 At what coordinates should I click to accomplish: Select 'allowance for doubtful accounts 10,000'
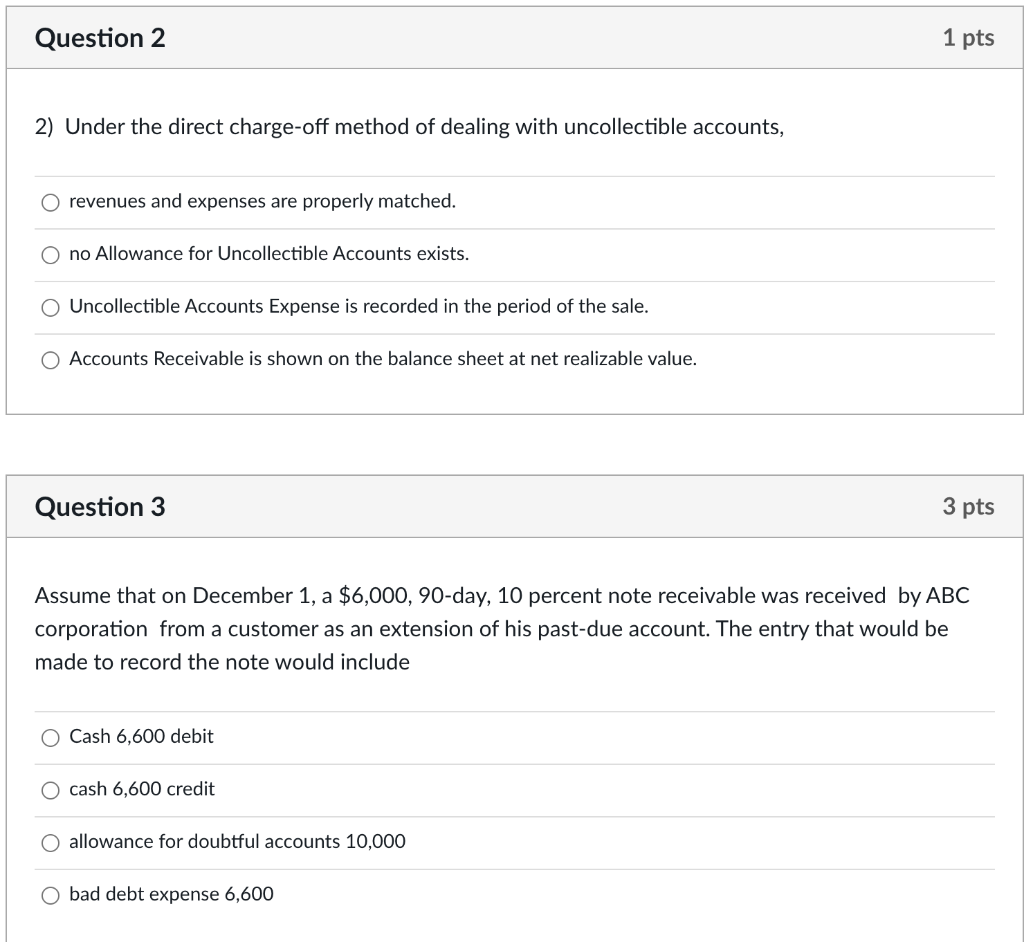(x=50, y=842)
